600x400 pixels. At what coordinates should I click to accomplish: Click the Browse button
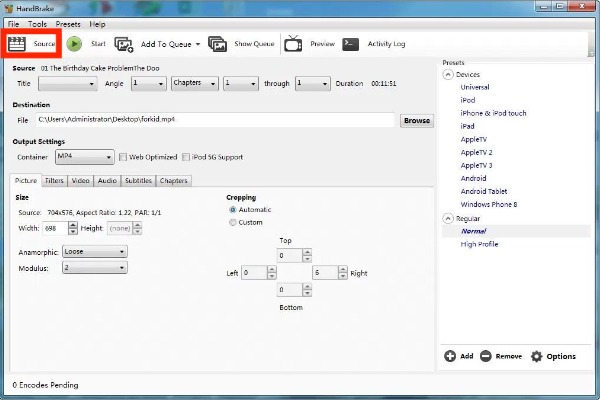(417, 121)
